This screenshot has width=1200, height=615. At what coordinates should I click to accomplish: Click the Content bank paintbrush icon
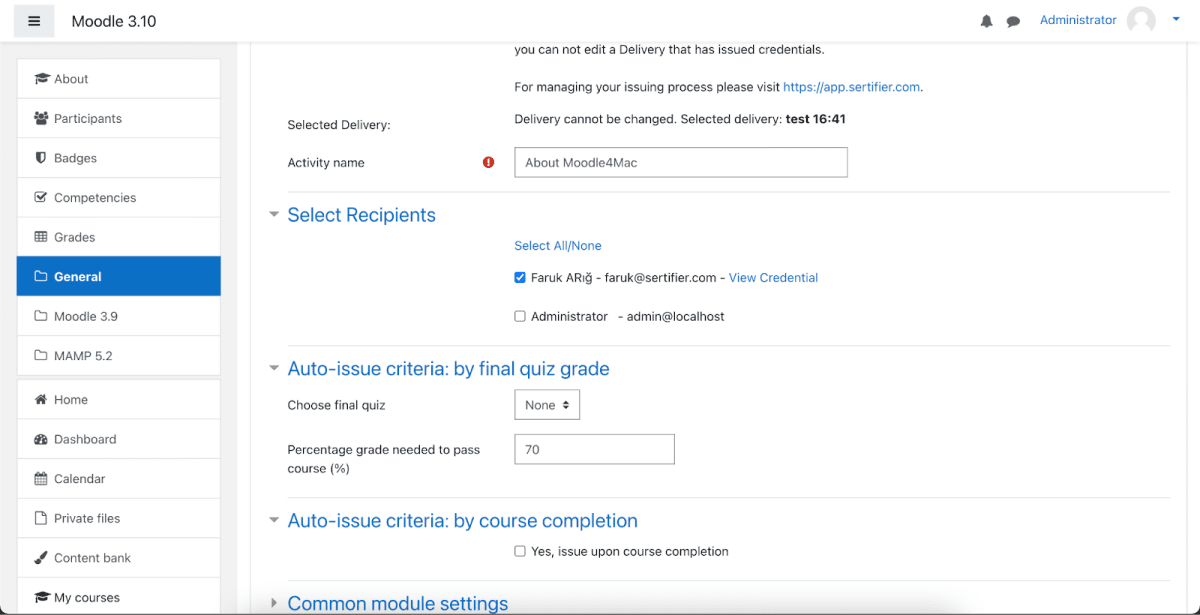pos(41,558)
